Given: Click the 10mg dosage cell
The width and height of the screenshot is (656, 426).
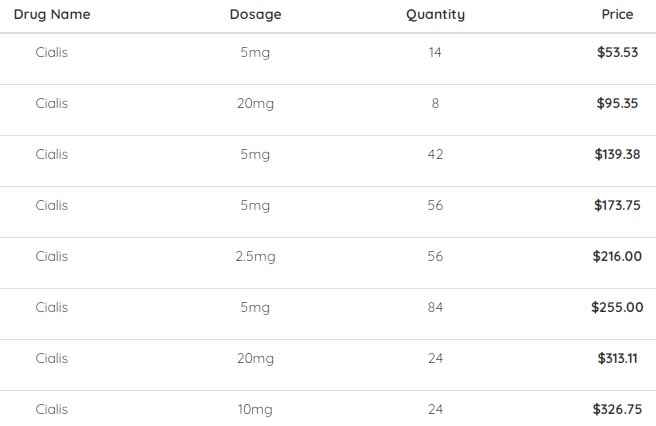Looking at the screenshot, I should click(255, 410).
